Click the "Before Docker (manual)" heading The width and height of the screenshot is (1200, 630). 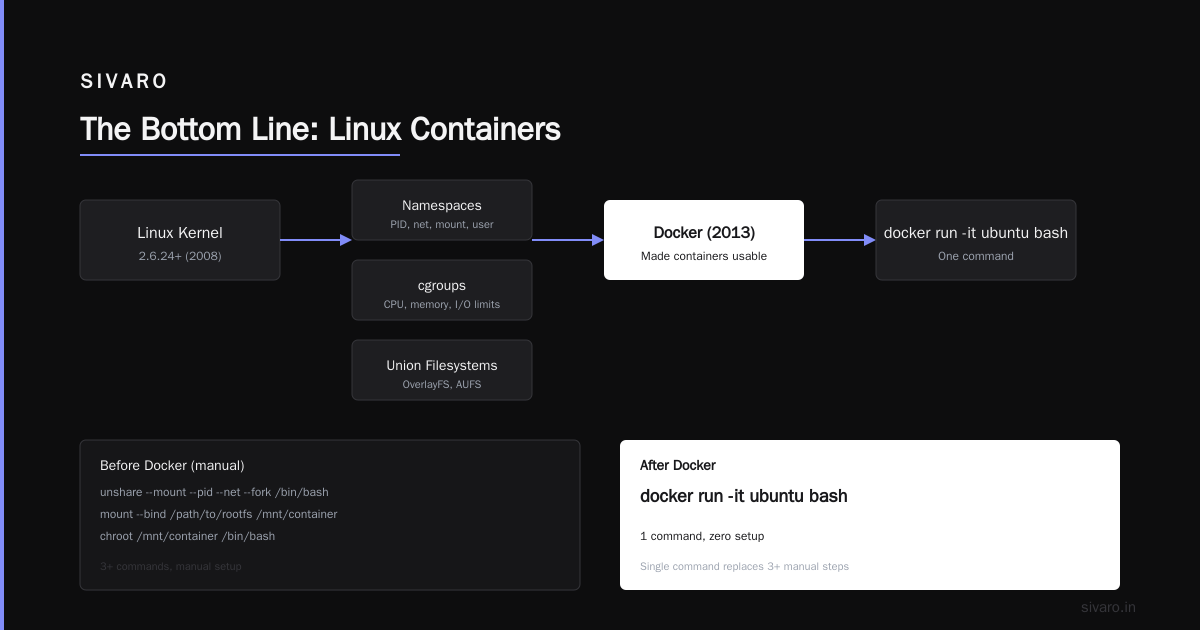click(x=172, y=465)
